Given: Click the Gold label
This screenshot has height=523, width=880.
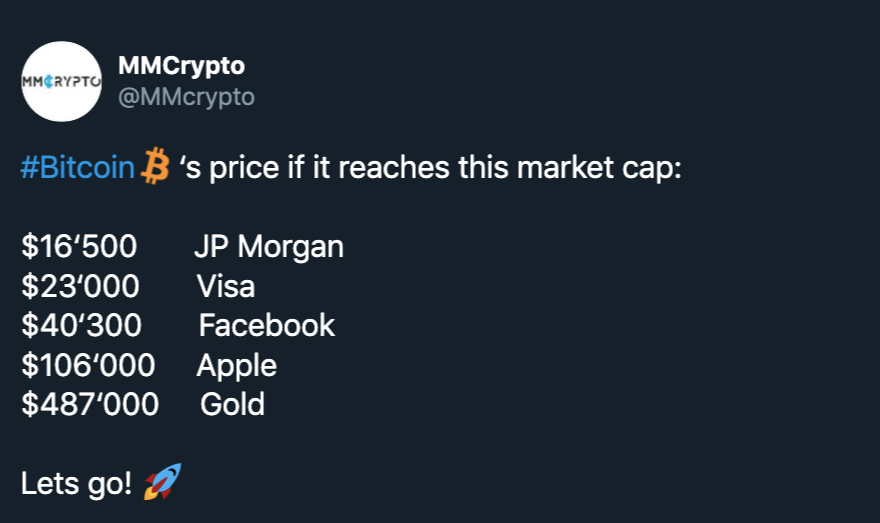Looking at the screenshot, I should coord(233,404).
